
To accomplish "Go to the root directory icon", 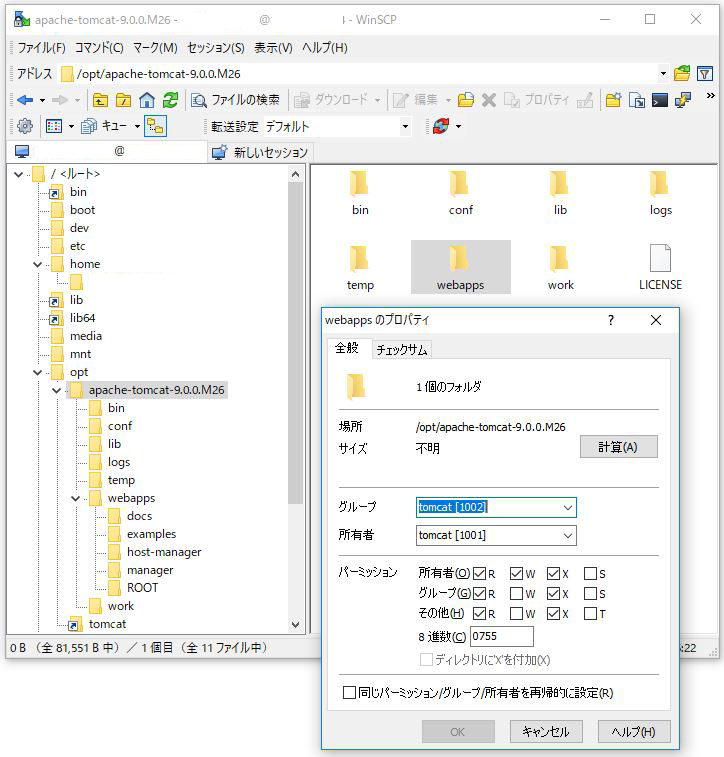I will tap(124, 100).
